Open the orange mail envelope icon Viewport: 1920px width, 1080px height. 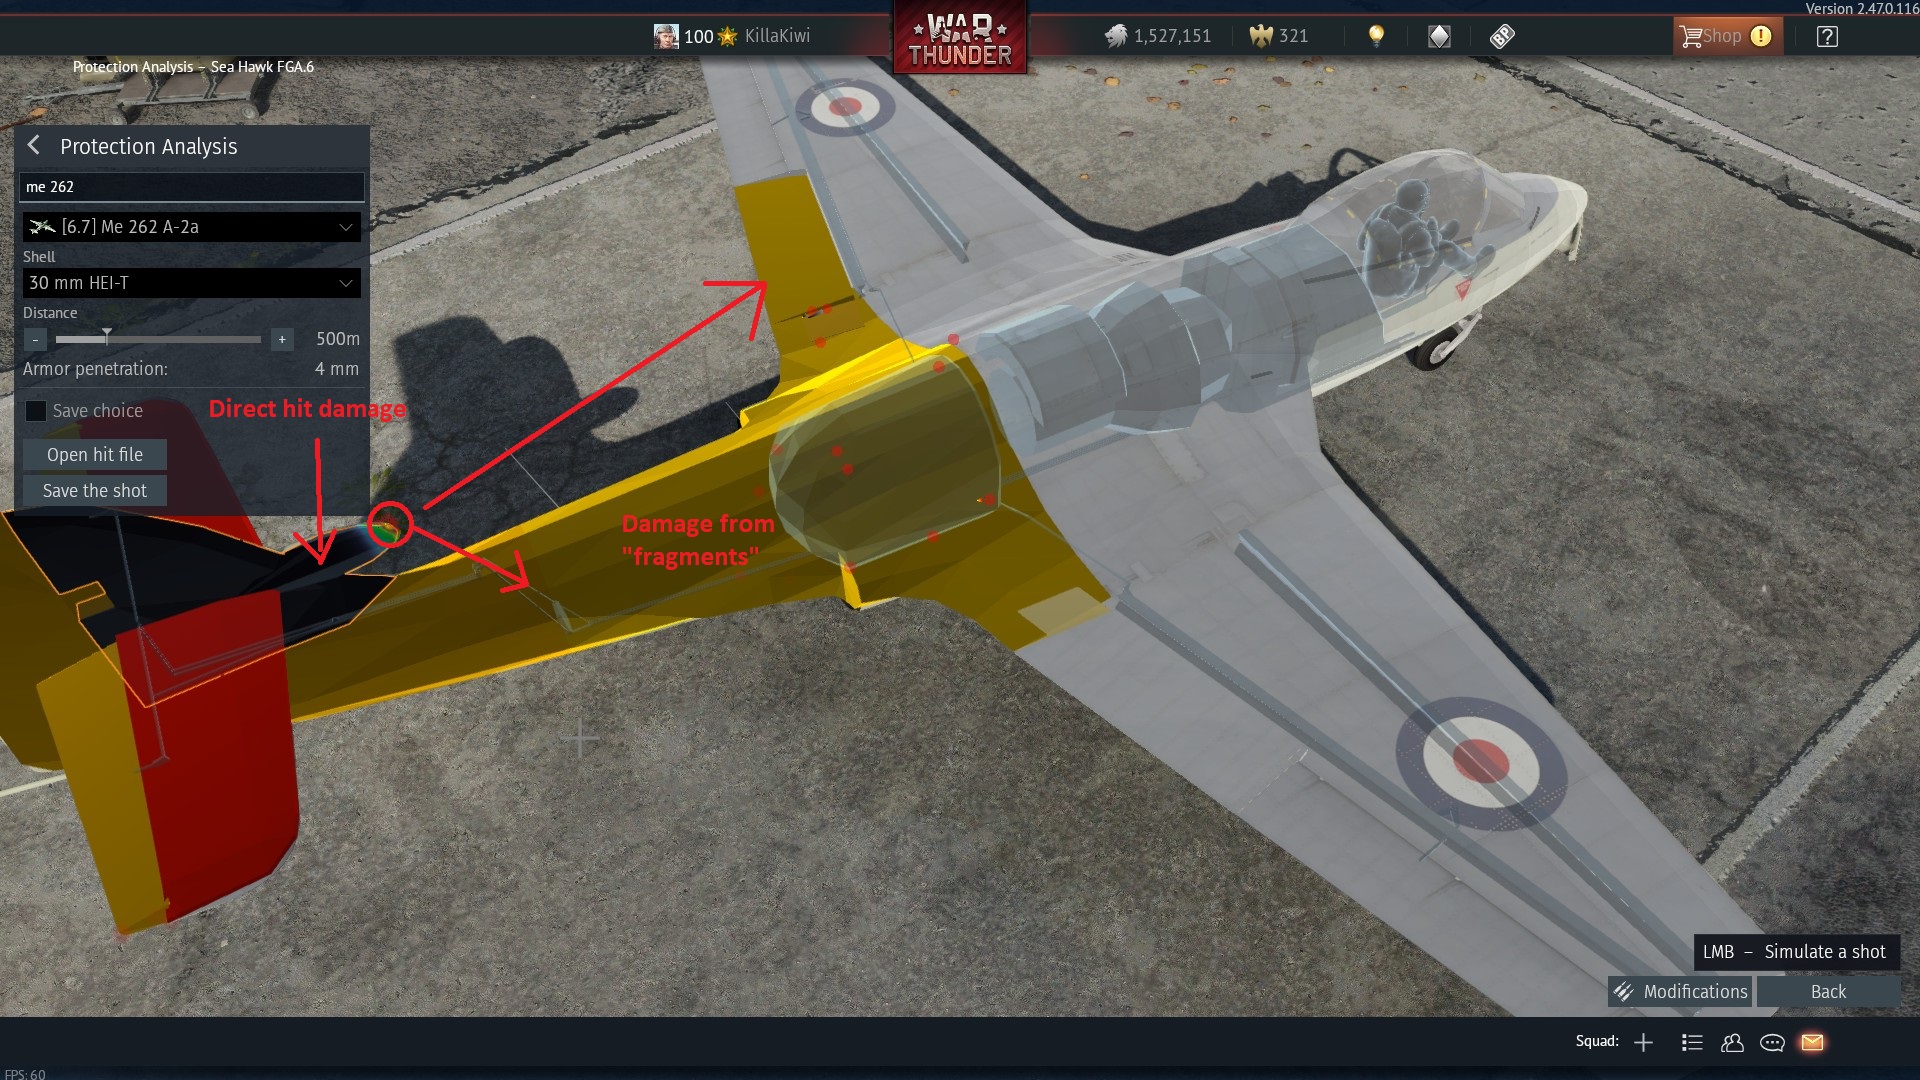pos(1812,1043)
